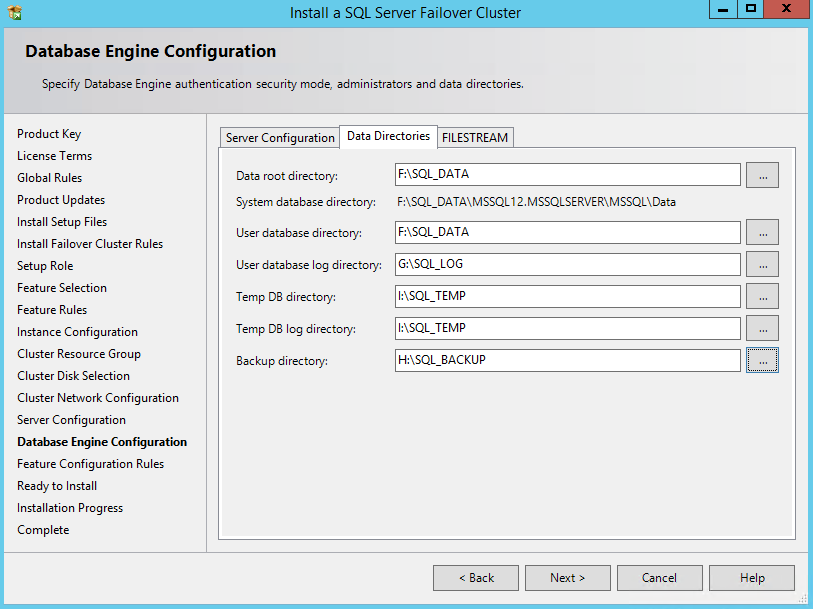Viewport: 813px width, 609px height.
Task: Browse for the Data root directory
Action: pos(762,175)
